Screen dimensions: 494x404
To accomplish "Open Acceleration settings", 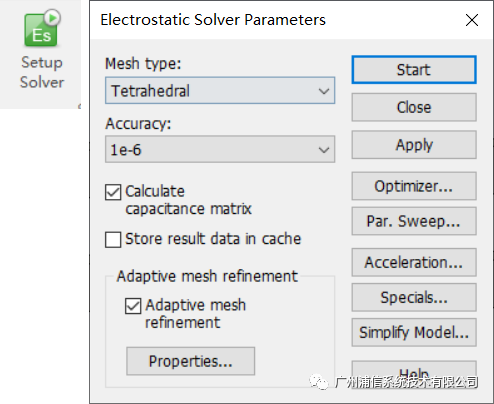I will point(414,262).
